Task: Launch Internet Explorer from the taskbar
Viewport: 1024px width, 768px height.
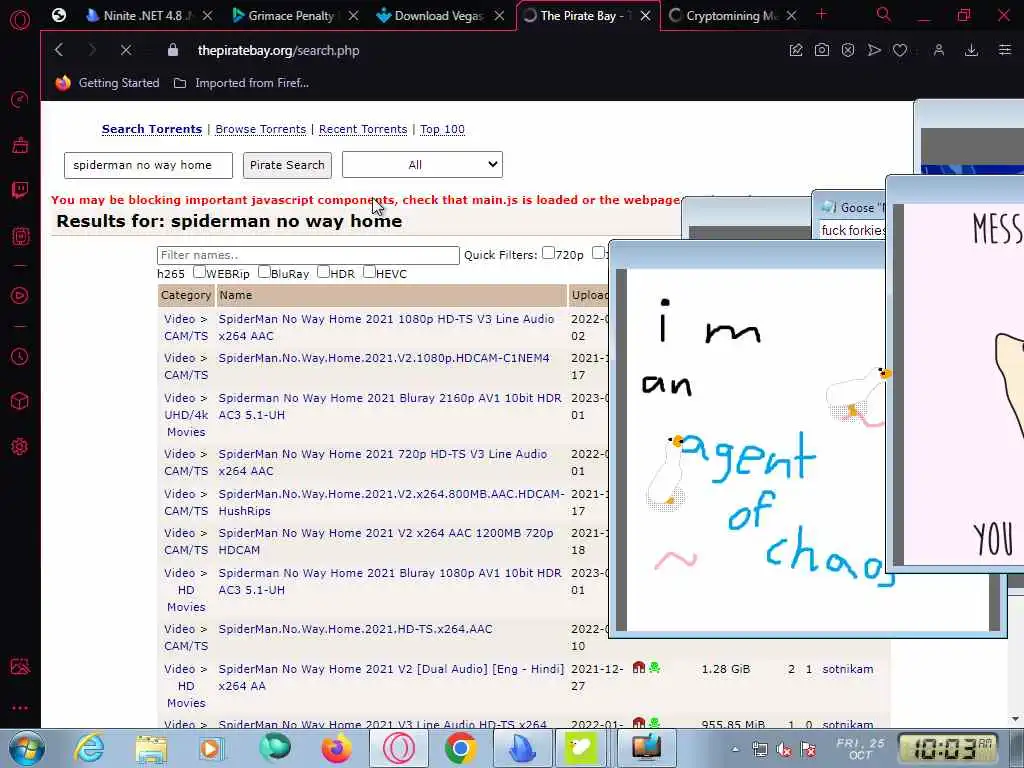Action: click(89, 748)
